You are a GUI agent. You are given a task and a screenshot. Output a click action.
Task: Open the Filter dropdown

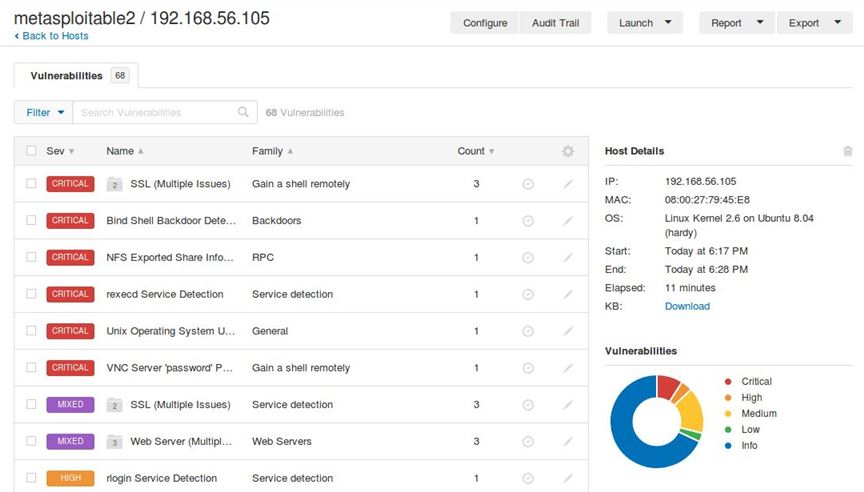tap(44, 112)
